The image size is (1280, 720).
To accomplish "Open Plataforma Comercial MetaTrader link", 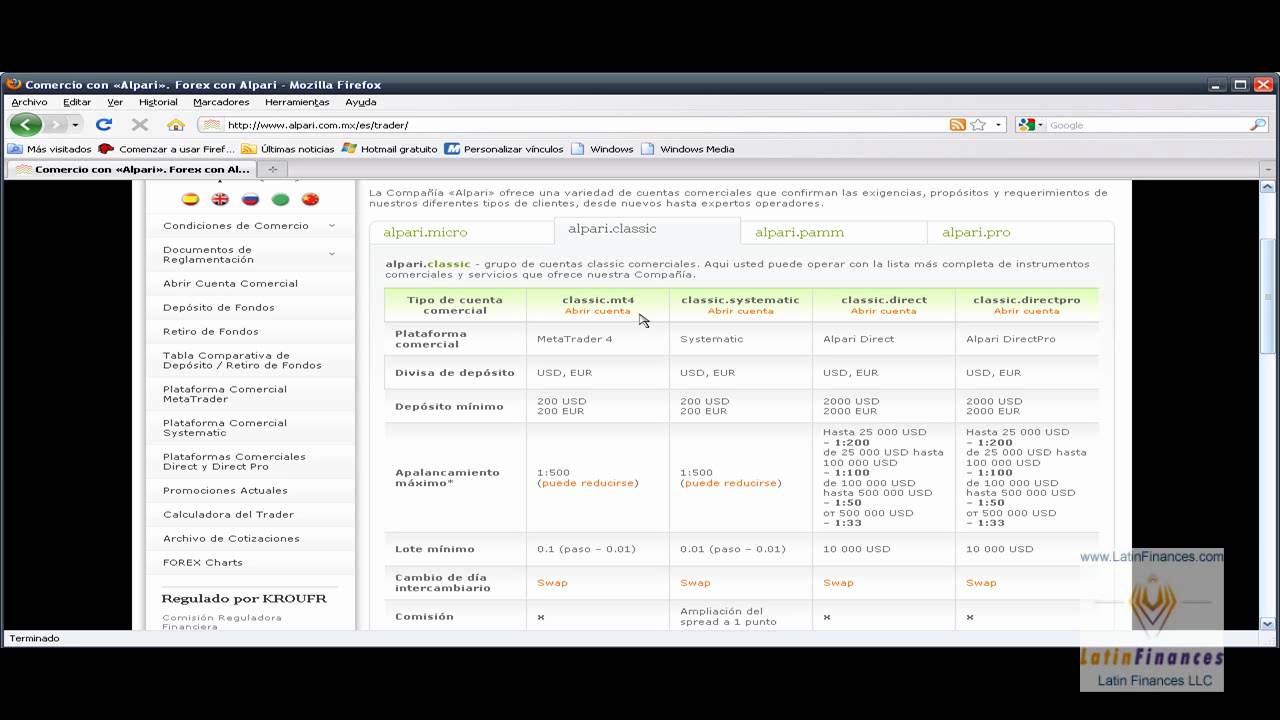I will pos(225,394).
